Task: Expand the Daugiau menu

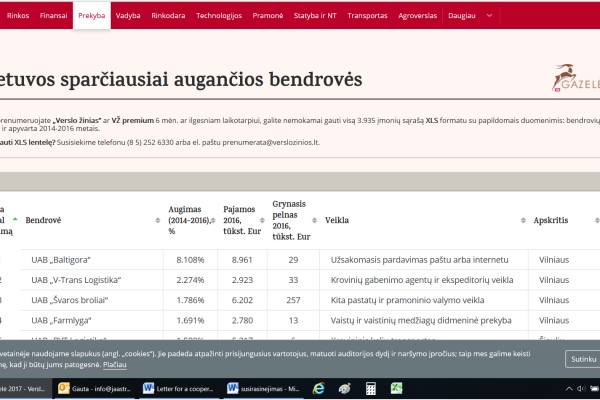Action: (x=462, y=16)
